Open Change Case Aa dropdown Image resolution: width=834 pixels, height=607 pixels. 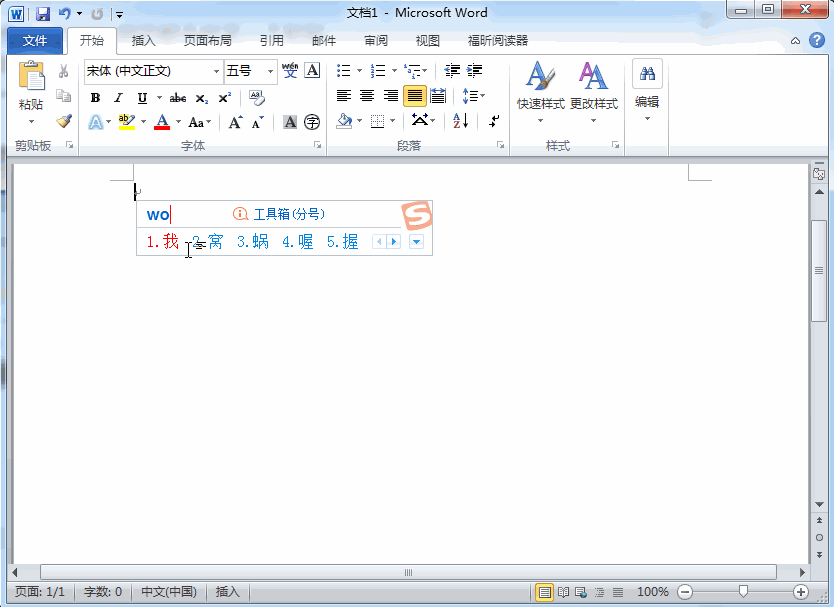click(x=199, y=122)
